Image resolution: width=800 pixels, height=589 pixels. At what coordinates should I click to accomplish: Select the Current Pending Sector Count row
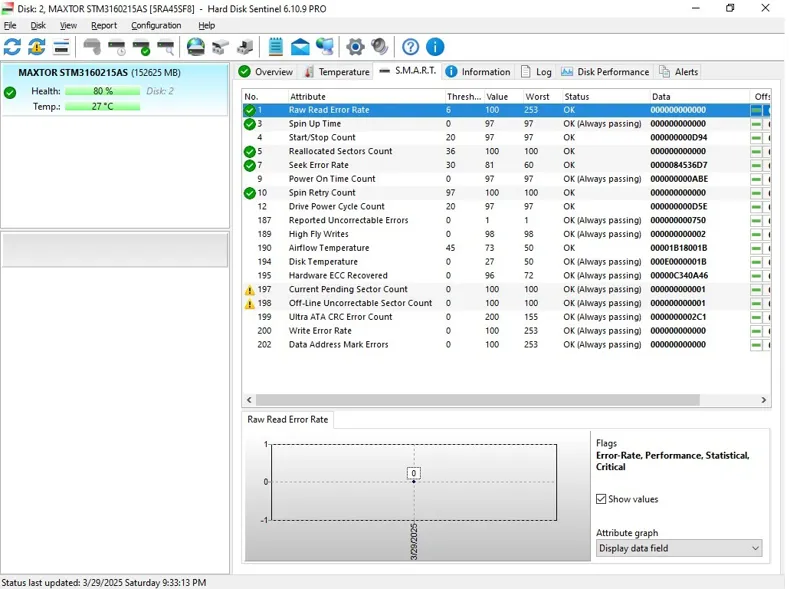(x=348, y=289)
